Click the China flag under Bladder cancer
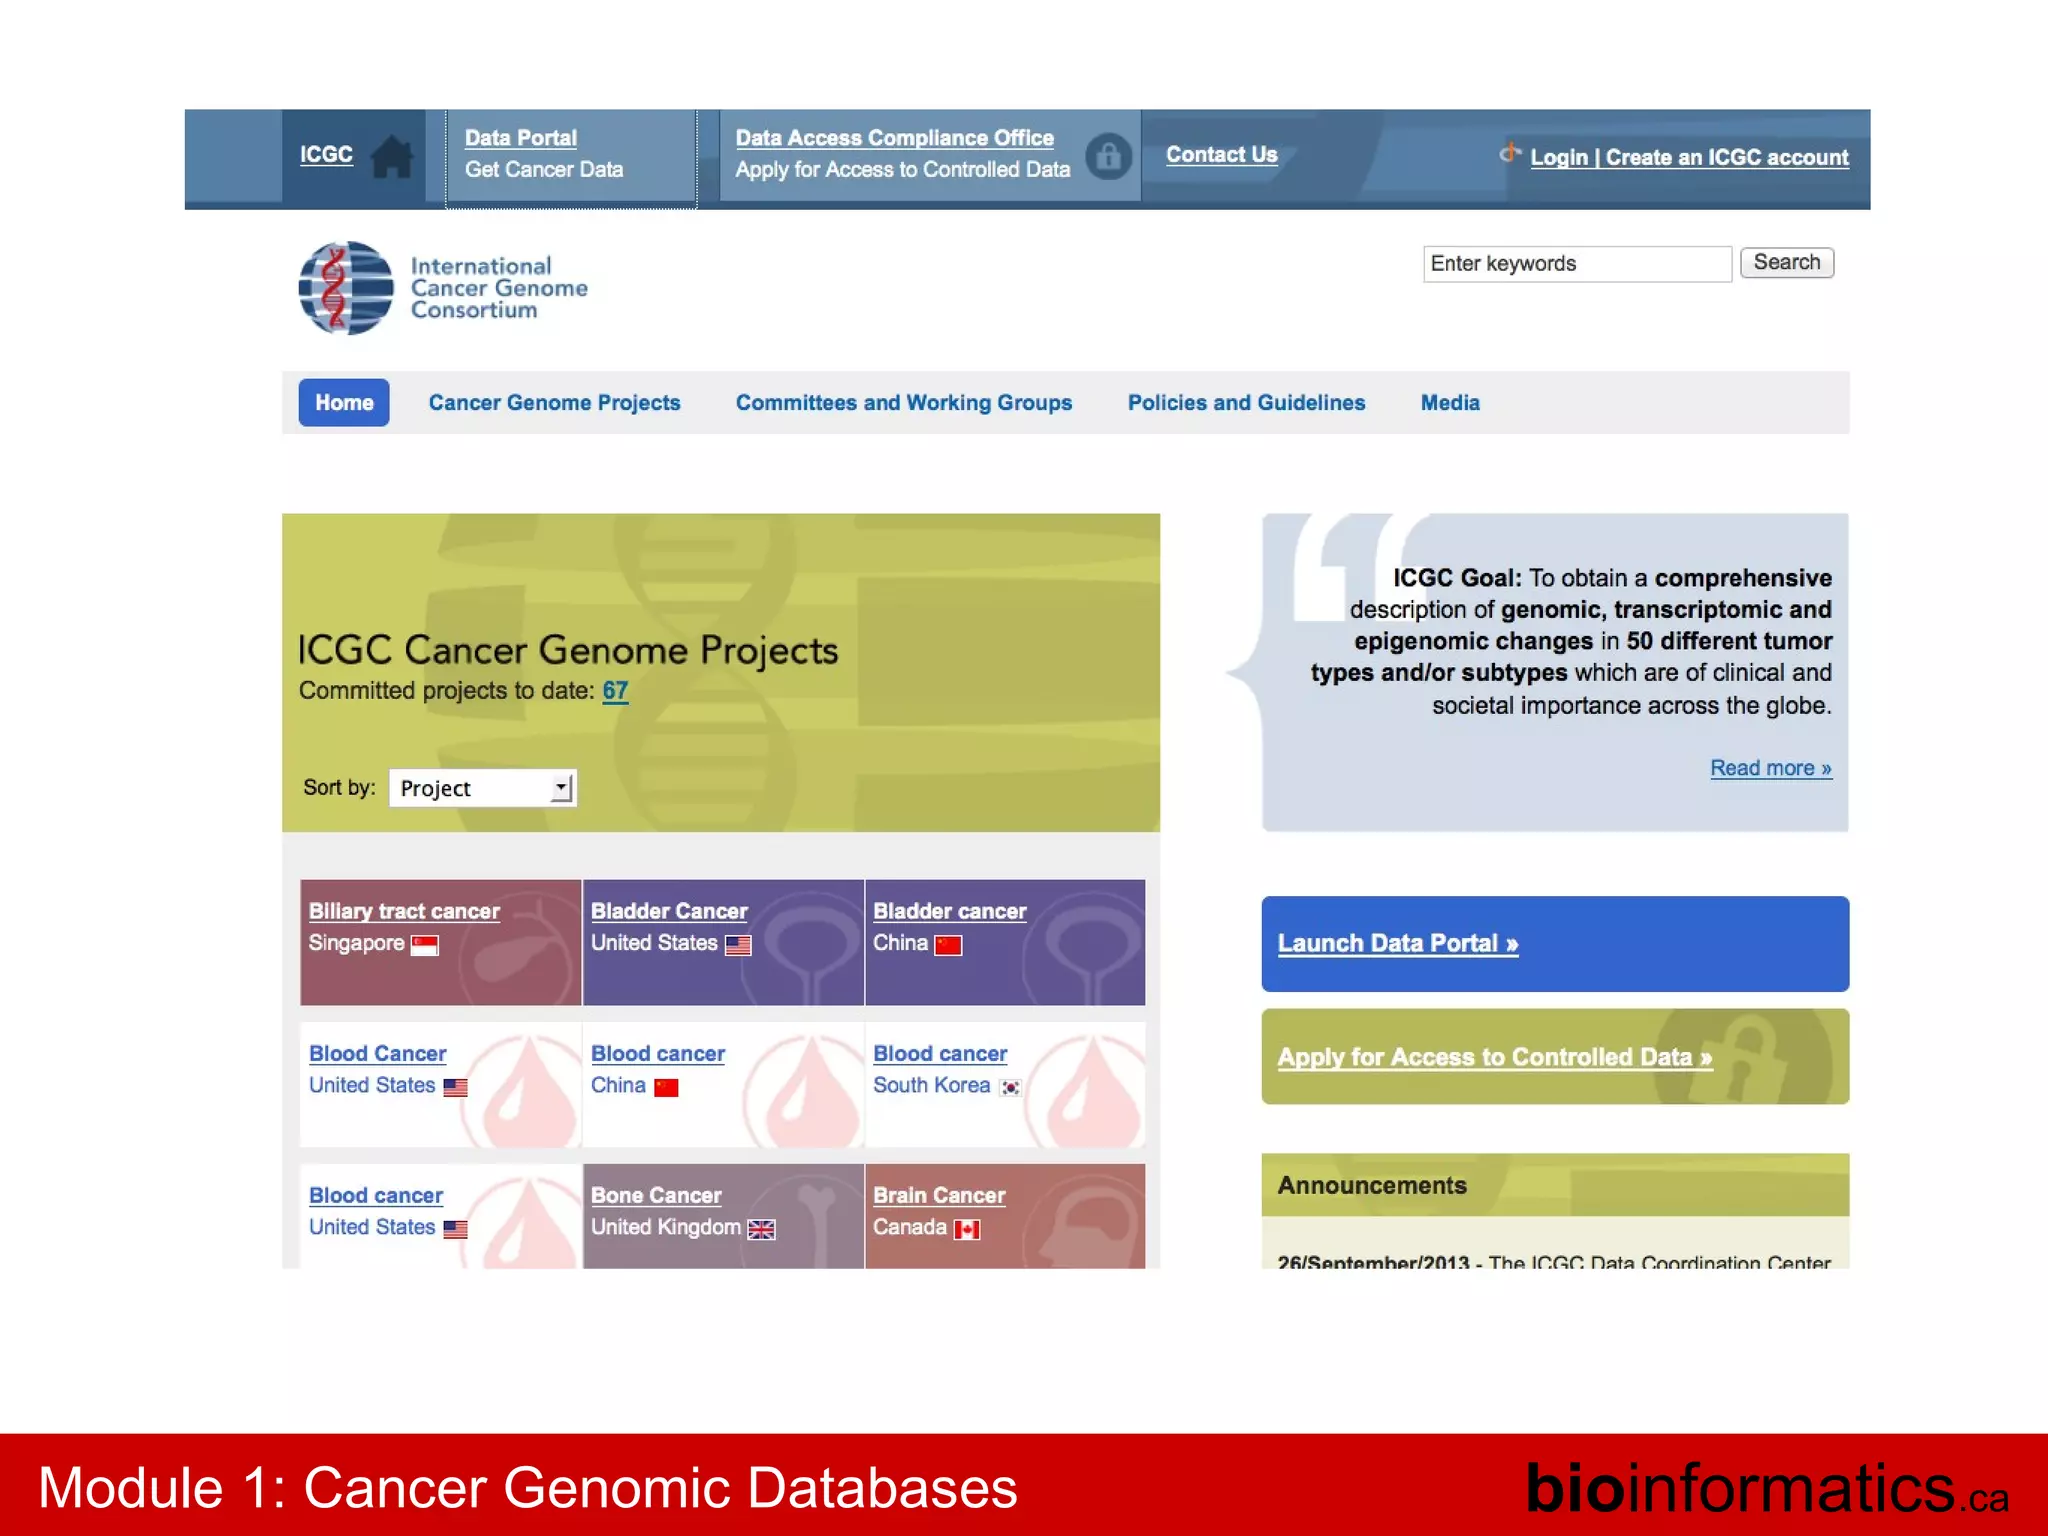The height and width of the screenshot is (1536, 2048). [x=948, y=945]
